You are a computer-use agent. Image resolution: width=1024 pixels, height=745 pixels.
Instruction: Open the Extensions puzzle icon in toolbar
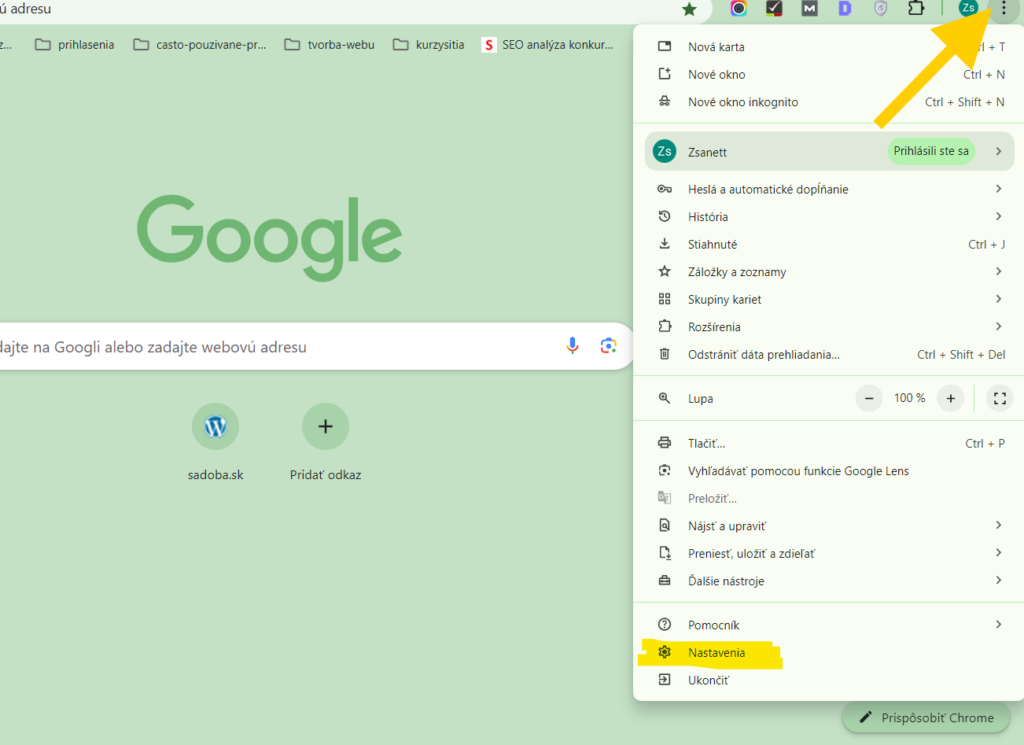coord(915,9)
